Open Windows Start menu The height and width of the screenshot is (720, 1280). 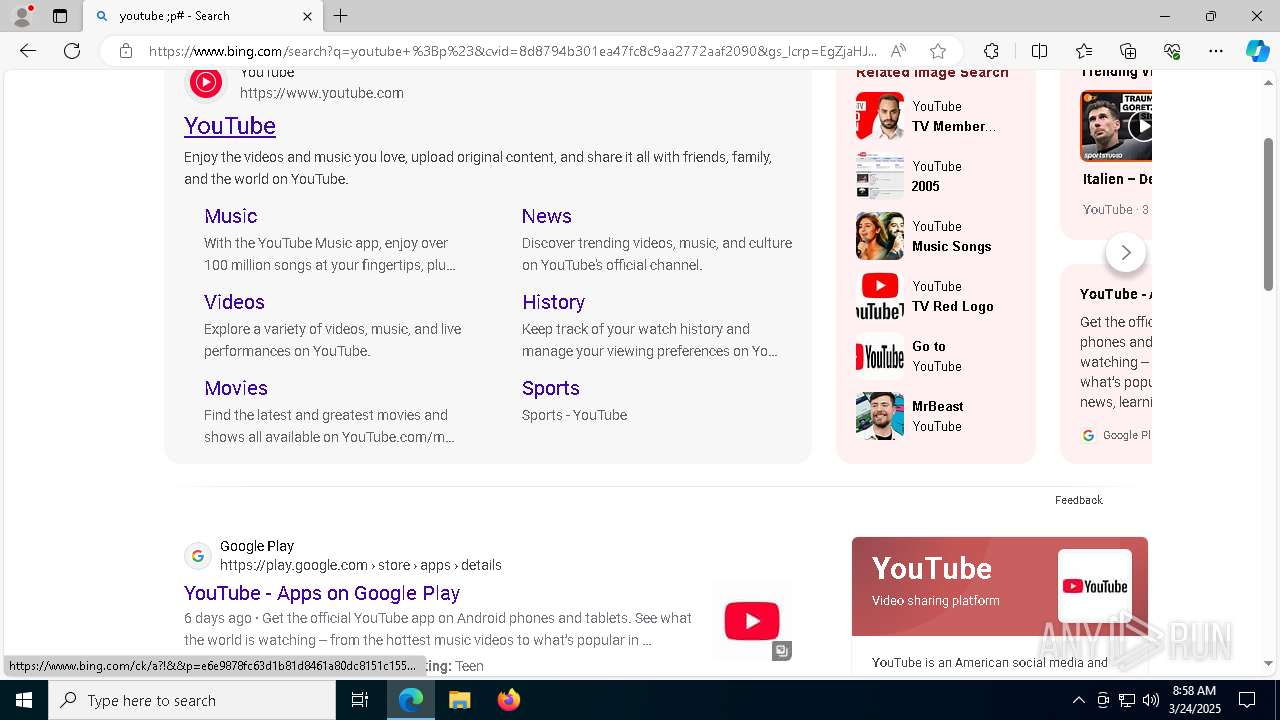(24, 700)
